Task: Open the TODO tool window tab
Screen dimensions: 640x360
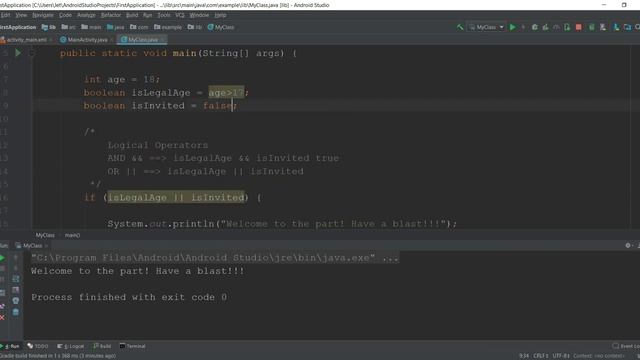Action: click(x=38, y=346)
